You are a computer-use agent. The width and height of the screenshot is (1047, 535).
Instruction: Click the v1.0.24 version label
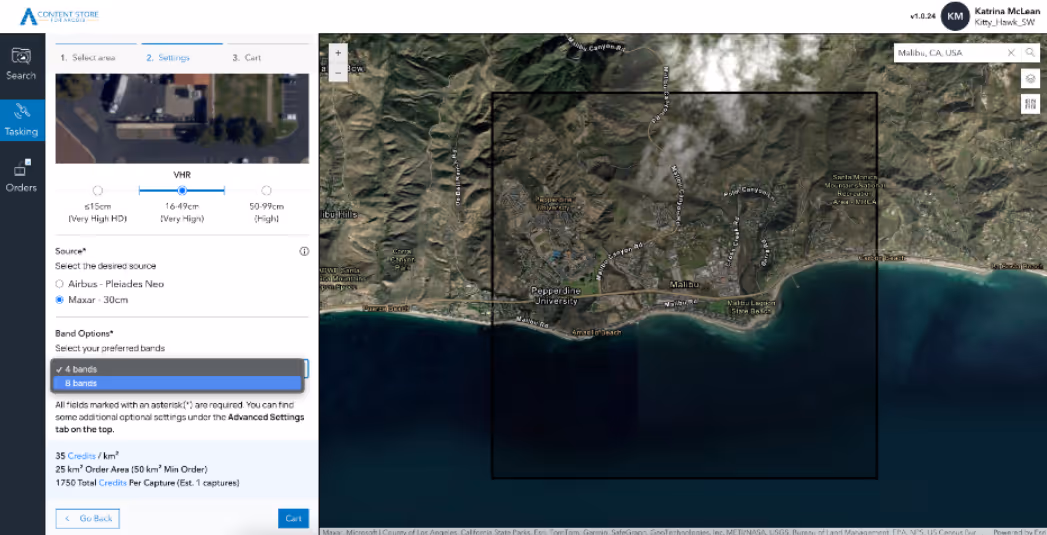coord(923,16)
